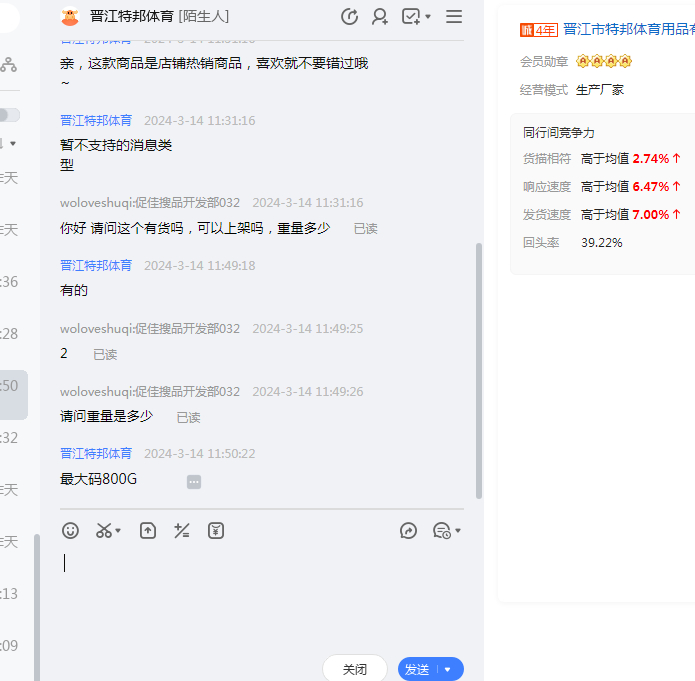Click the chat message scrollbar
Screen dimensions: 695x681
pos(479,370)
